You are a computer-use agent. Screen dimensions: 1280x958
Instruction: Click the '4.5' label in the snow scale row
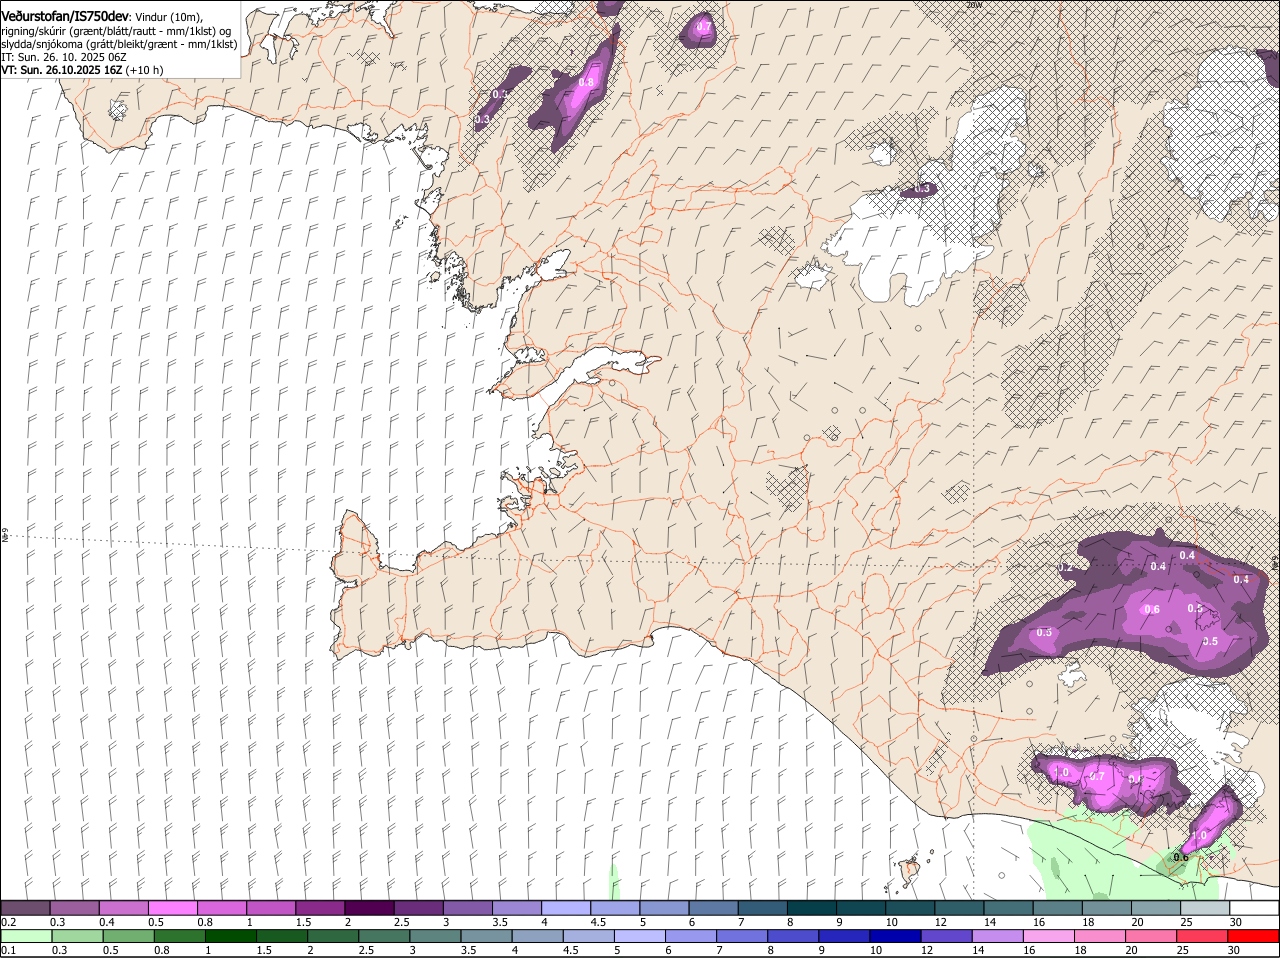click(x=598, y=922)
